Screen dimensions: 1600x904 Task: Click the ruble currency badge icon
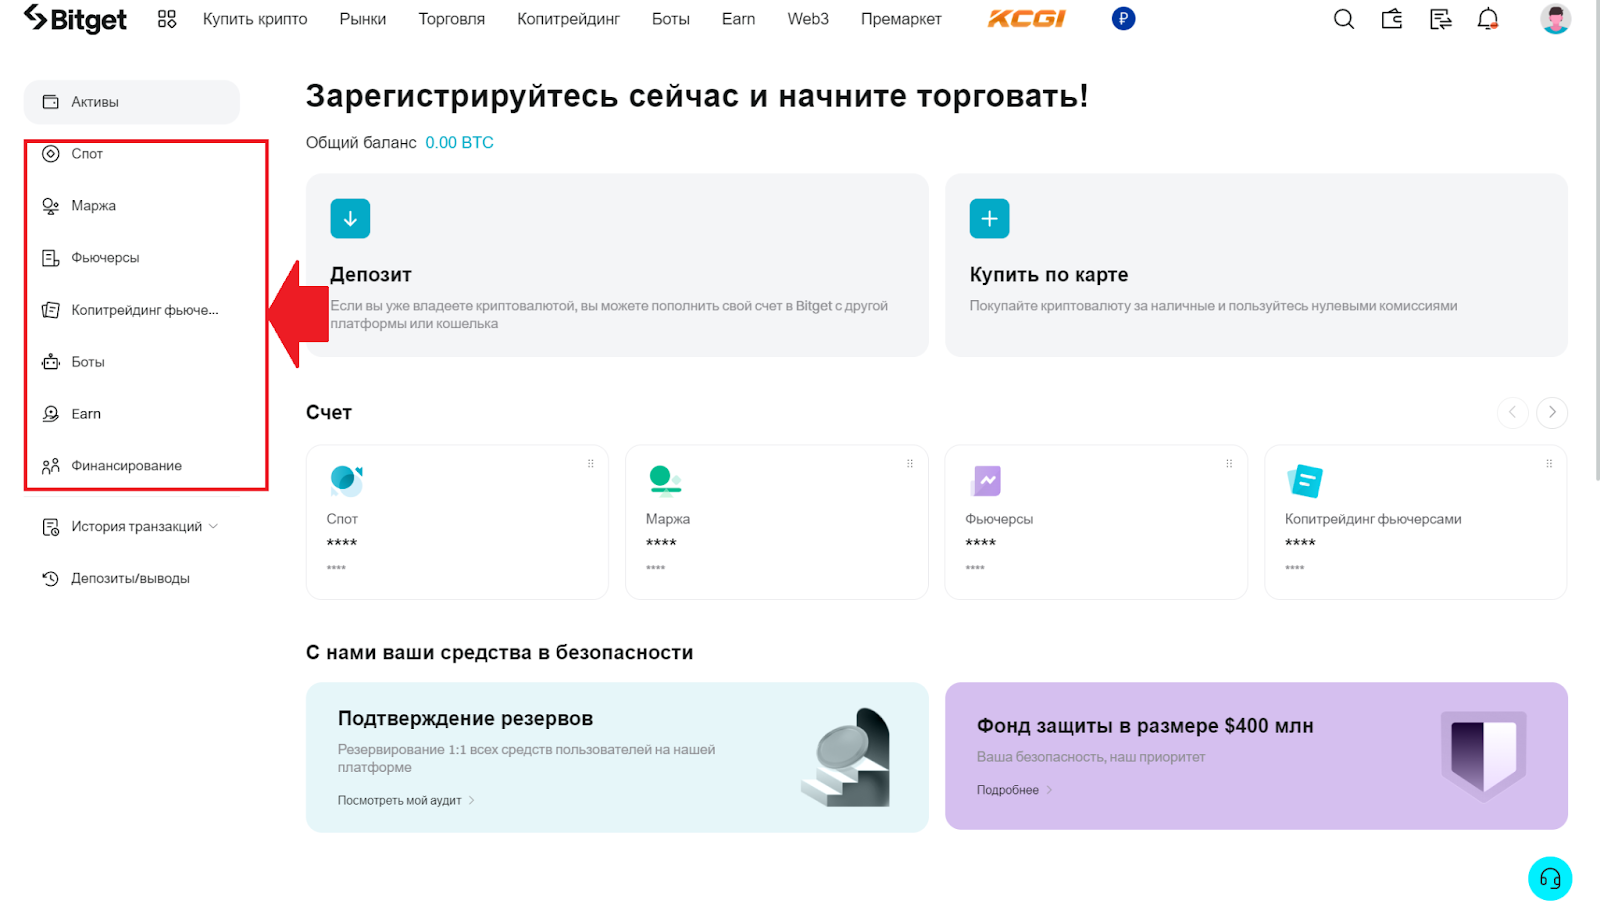1123,19
